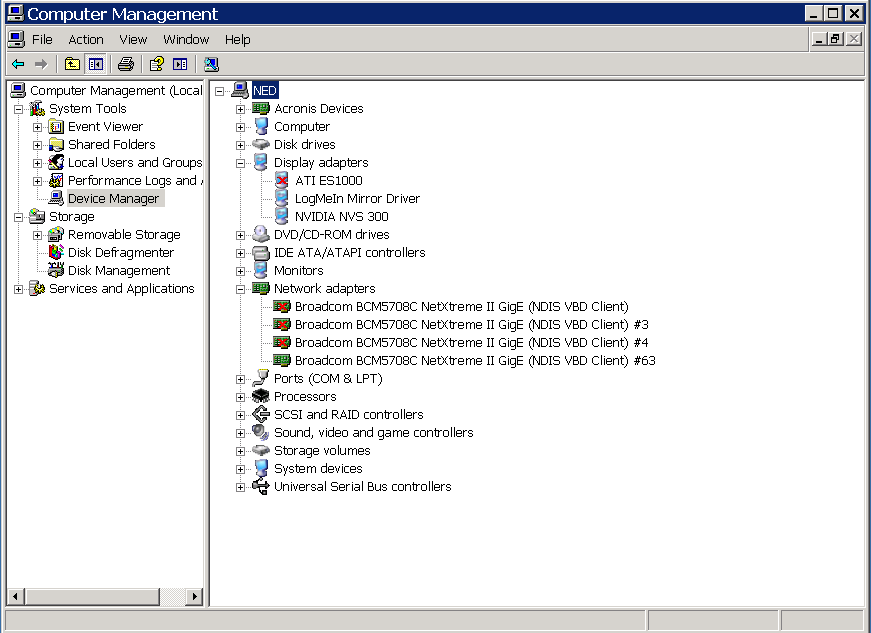Image resolution: width=871 pixels, height=633 pixels.
Task: Expand the Storage volumes category
Action: pos(241,451)
